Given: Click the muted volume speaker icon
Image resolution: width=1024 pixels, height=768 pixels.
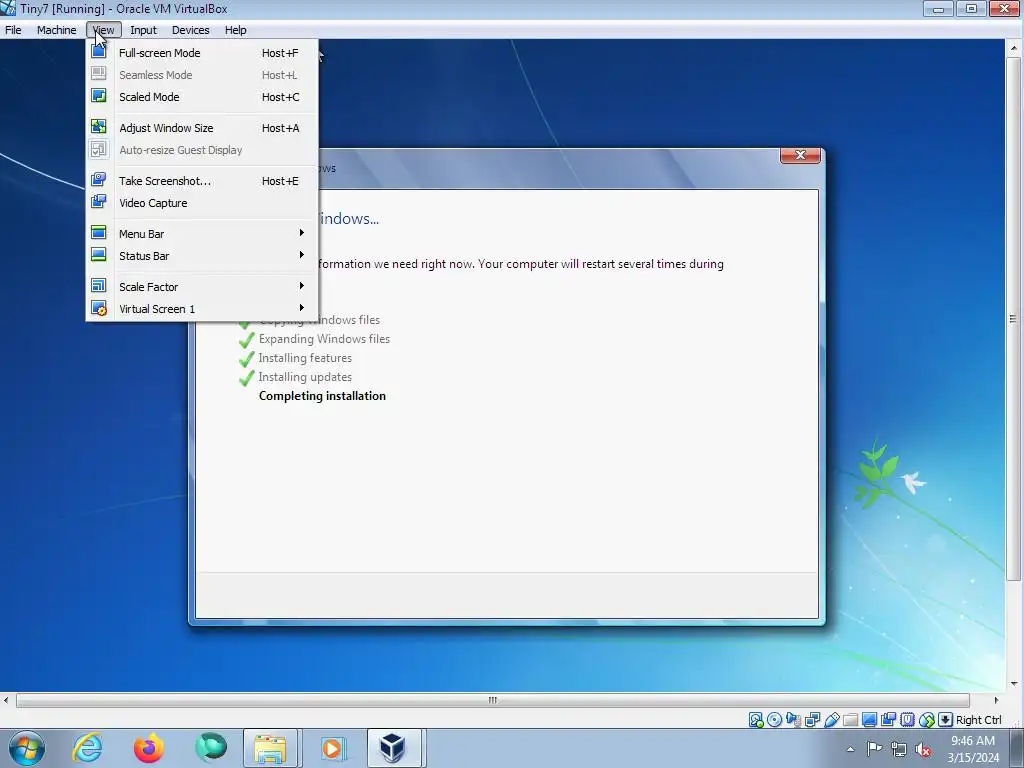Looking at the screenshot, I should pyautogui.click(x=923, y=749).
